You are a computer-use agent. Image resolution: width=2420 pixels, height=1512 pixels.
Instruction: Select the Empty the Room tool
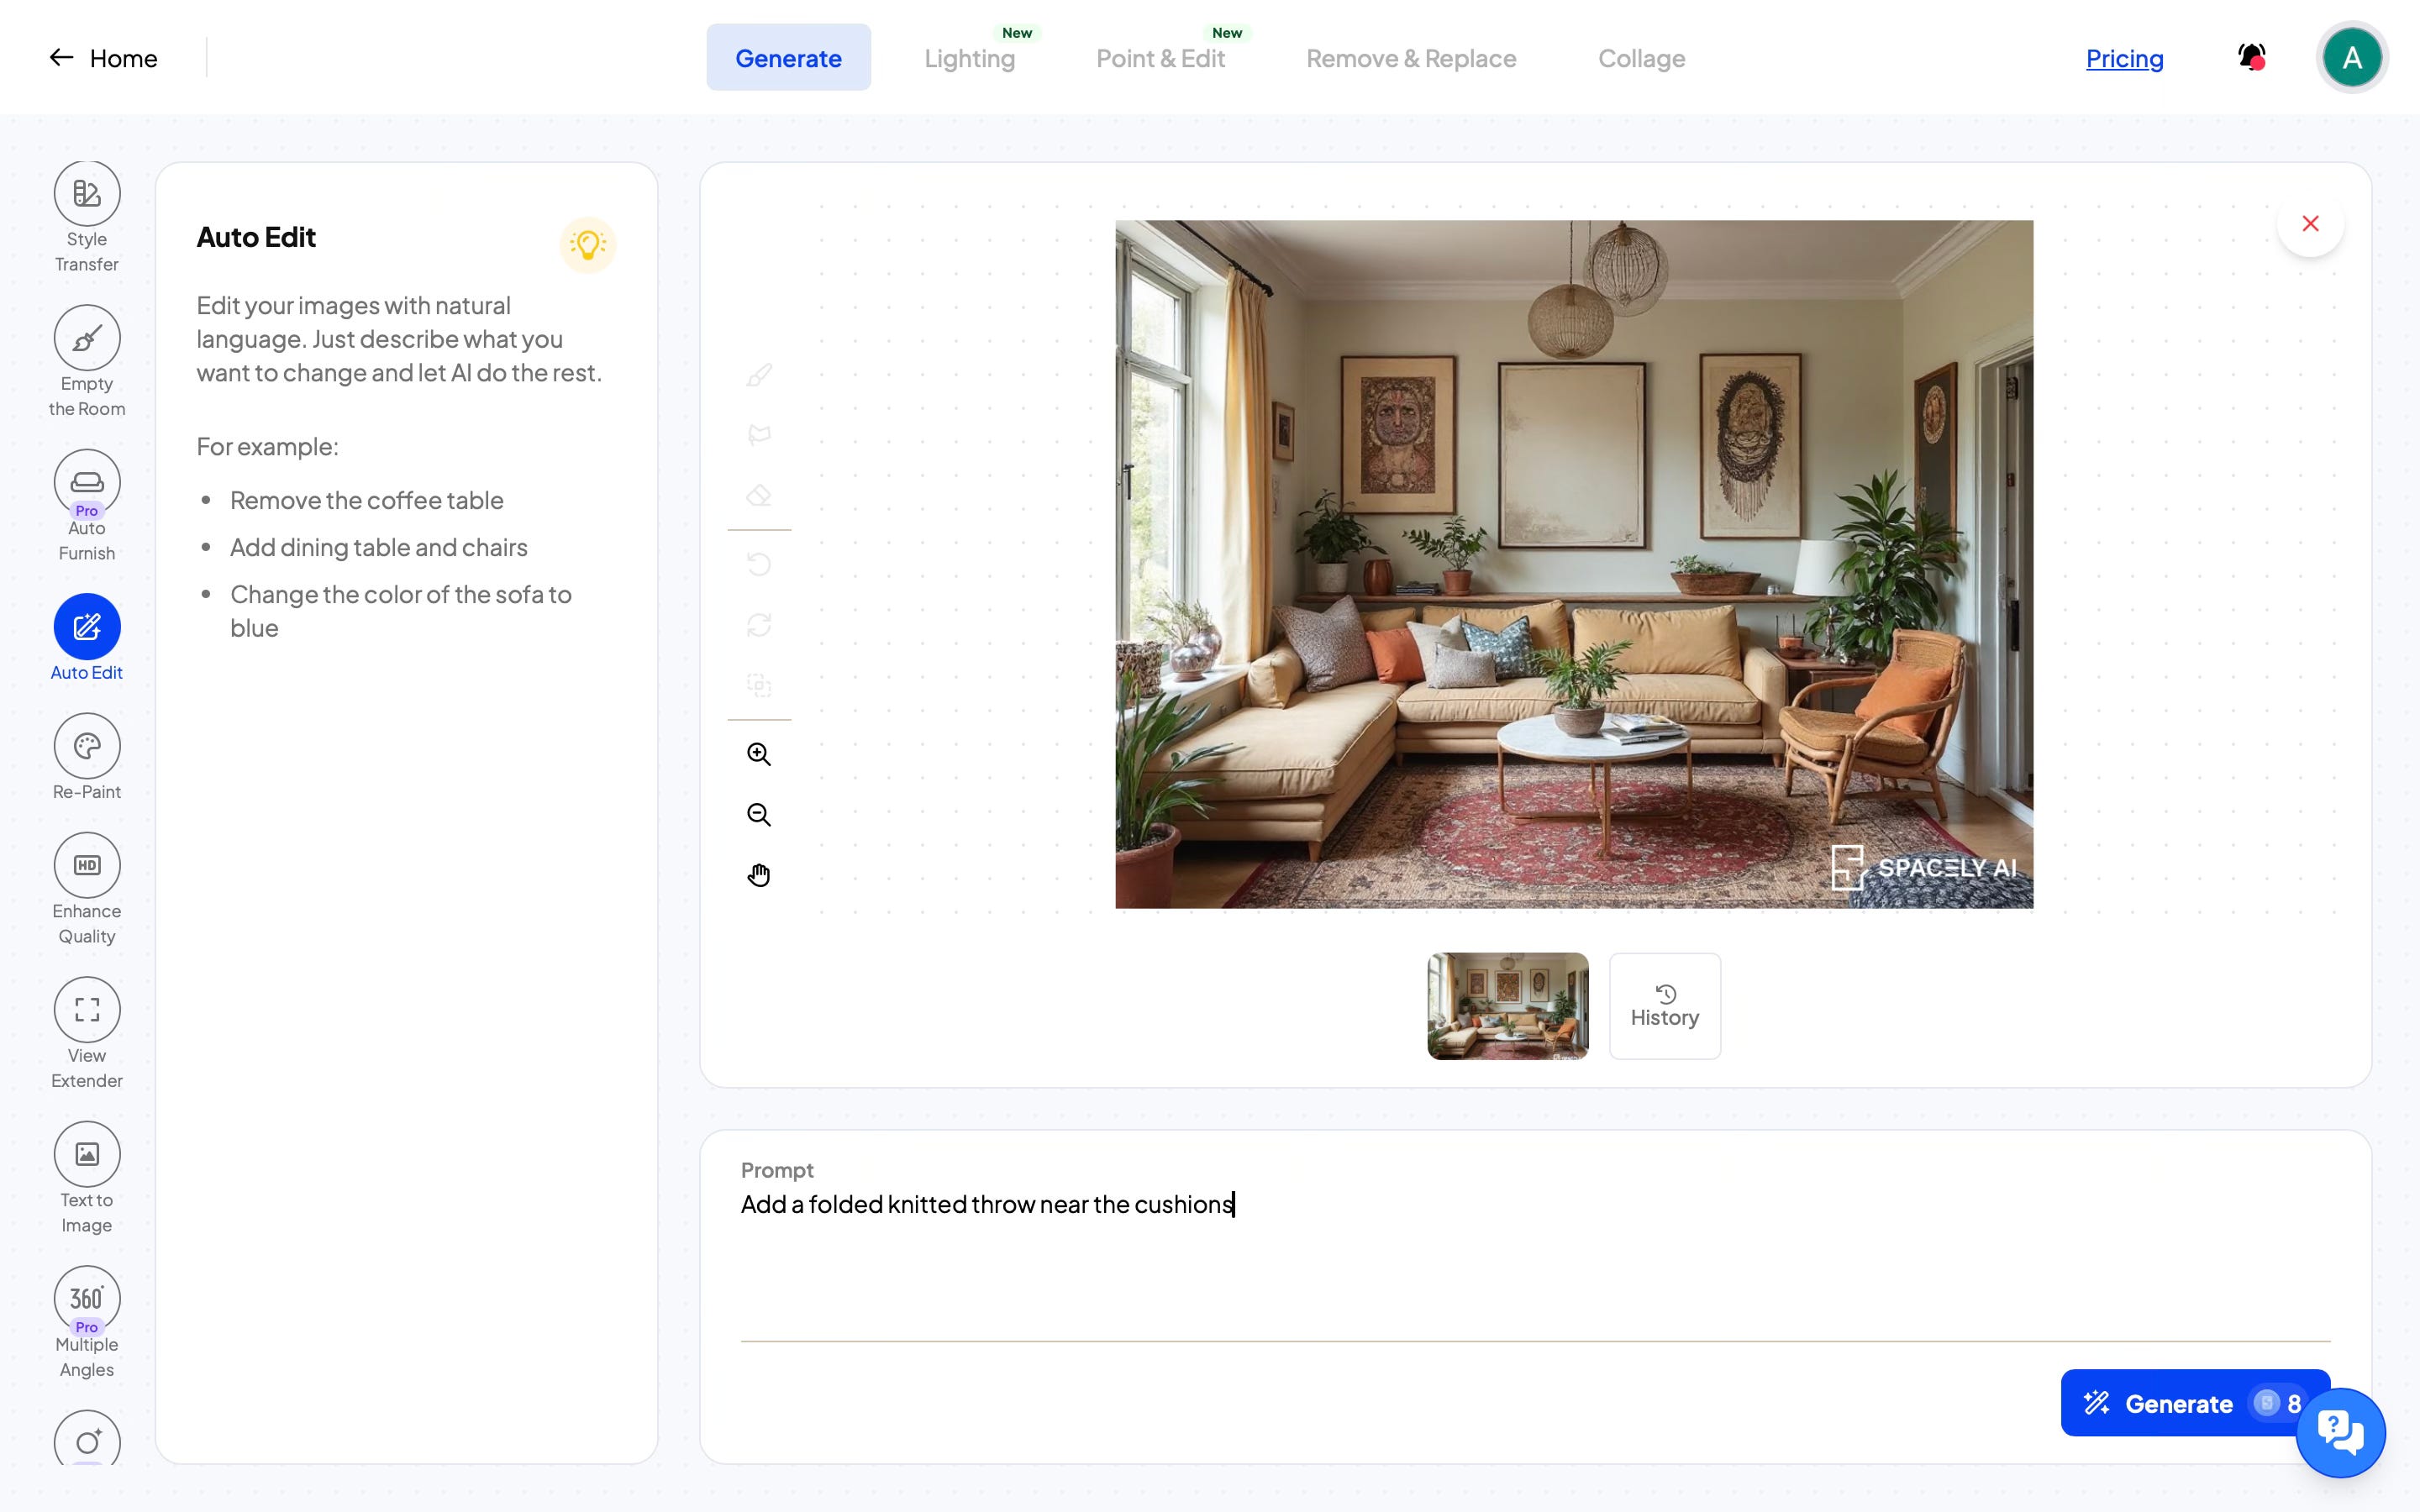pyautogui.click(x=87, y=338)
